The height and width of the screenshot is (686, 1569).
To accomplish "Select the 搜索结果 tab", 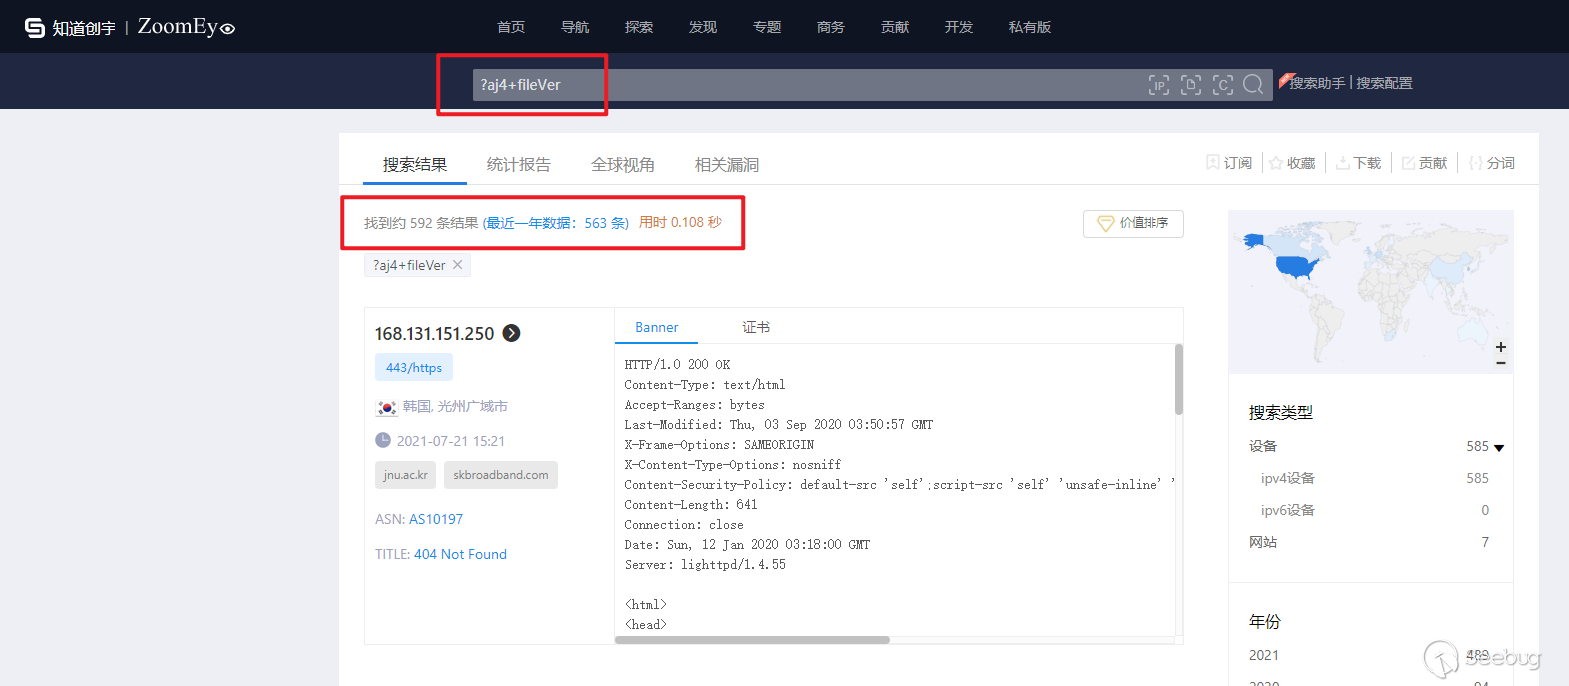I will pyautogui.click(x=415, y=165).
